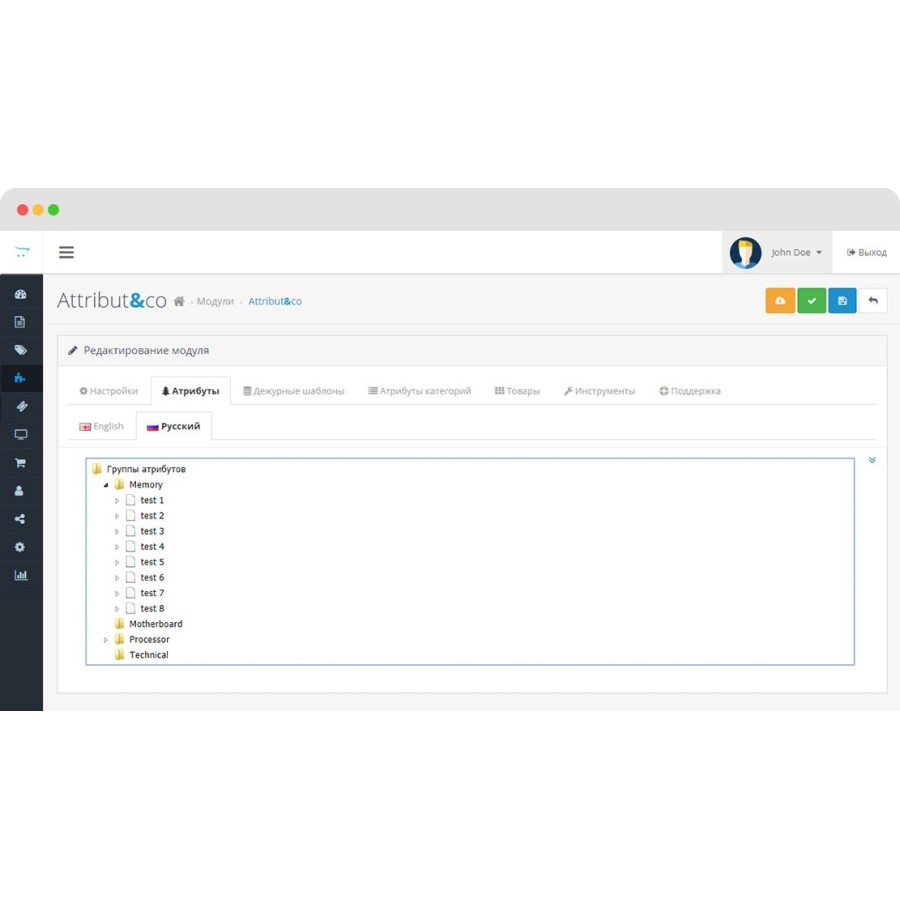This screenshot has height=900, width=900.
Task: Switch to the Товары tab
Action: 517,391
